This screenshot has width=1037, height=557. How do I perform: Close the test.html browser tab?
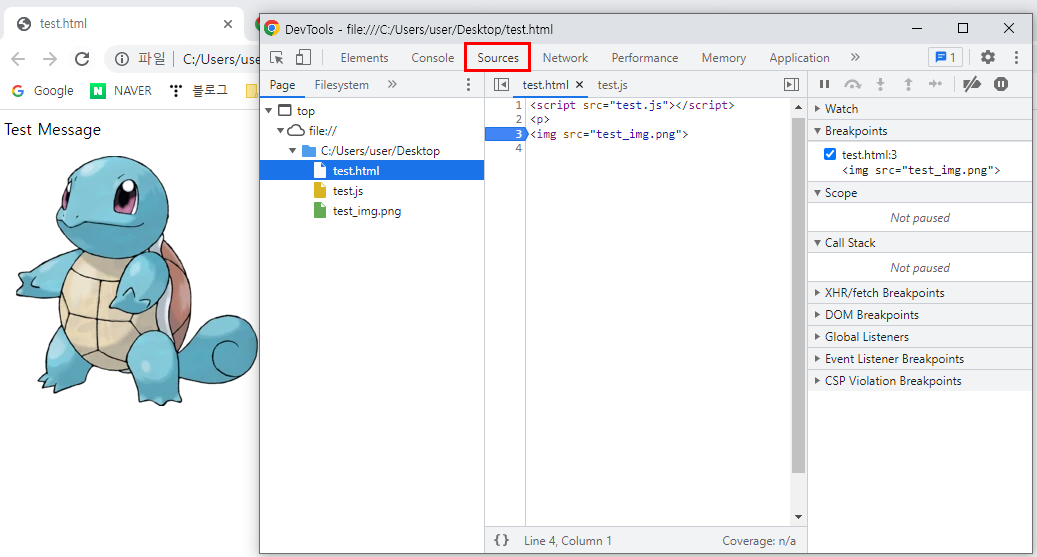(x=228, y=24)
